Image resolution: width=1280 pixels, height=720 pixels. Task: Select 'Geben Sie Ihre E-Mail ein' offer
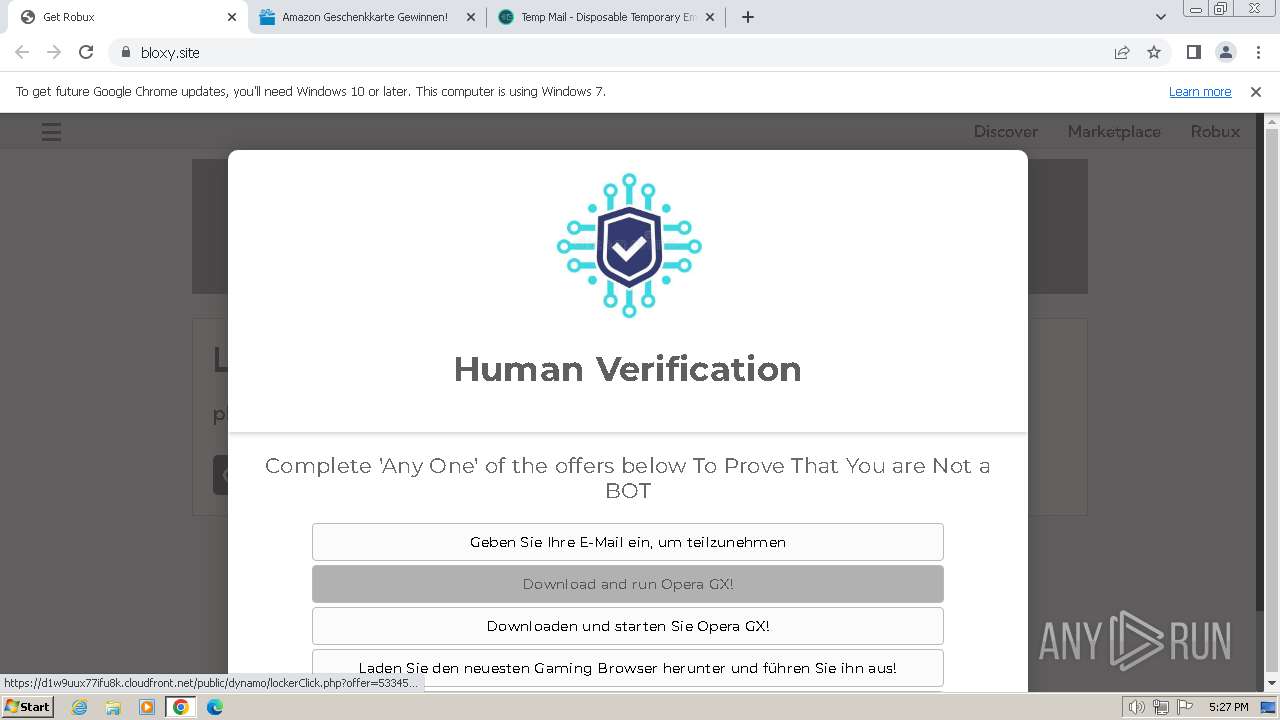[628, 542]
